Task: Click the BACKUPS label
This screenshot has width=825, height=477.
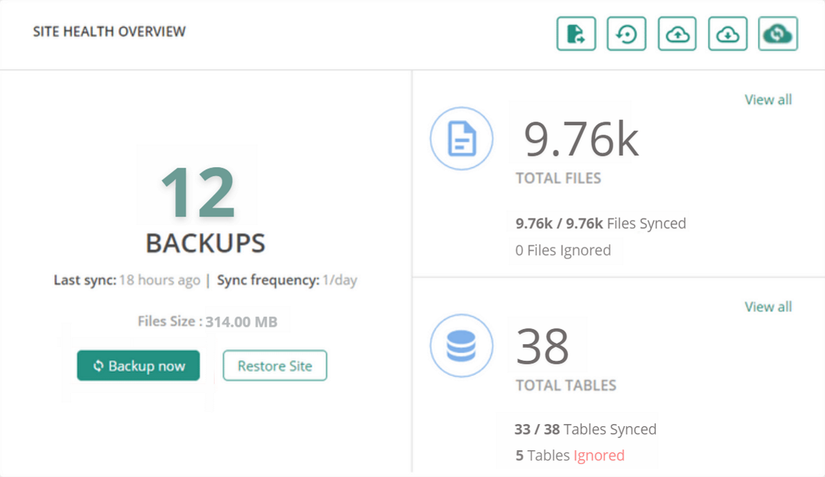Action: 205,243
